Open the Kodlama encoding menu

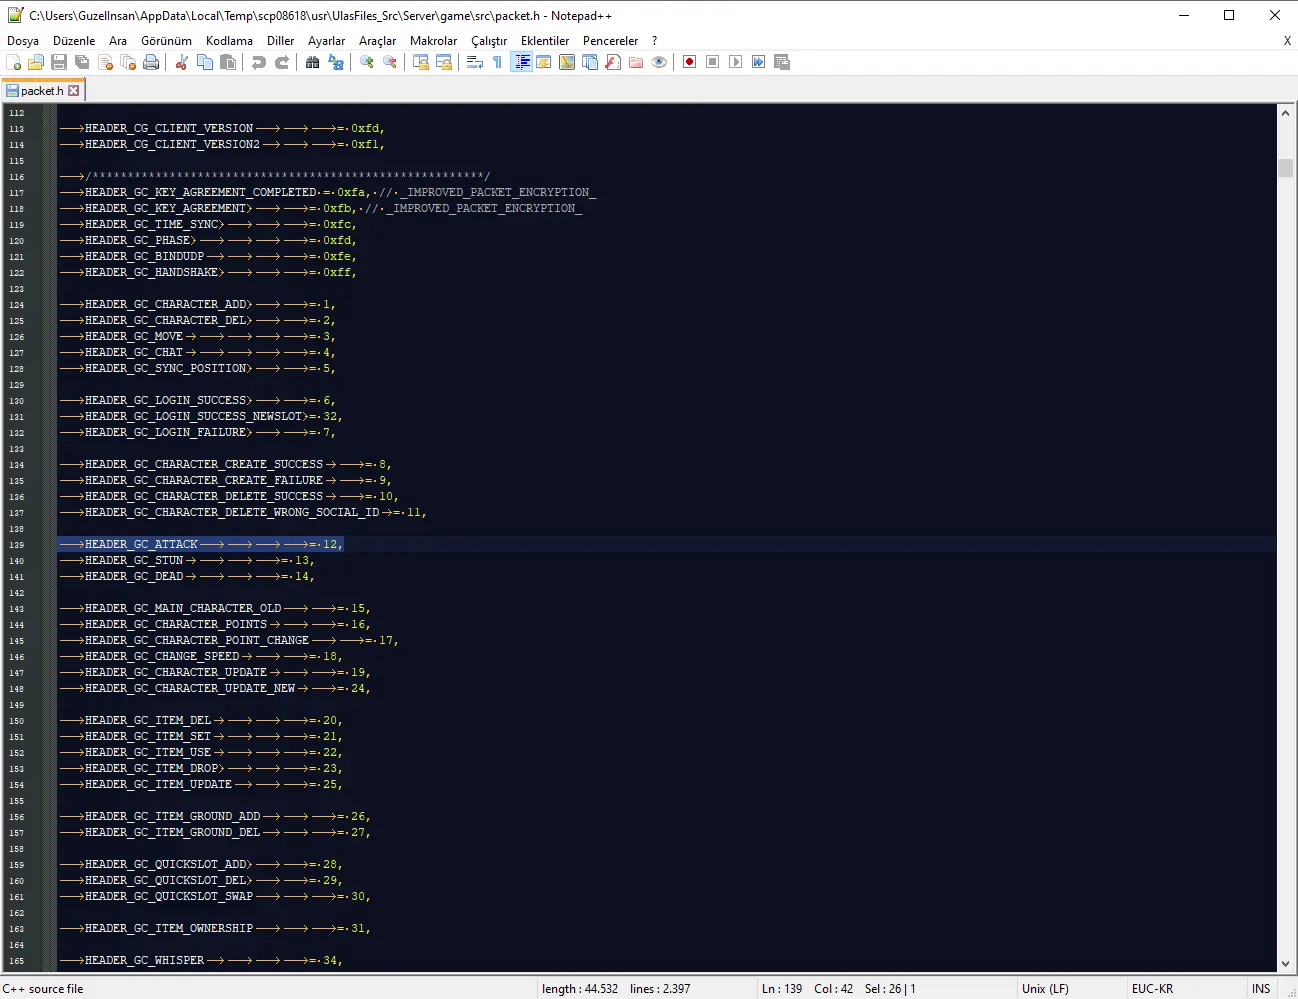229,41
